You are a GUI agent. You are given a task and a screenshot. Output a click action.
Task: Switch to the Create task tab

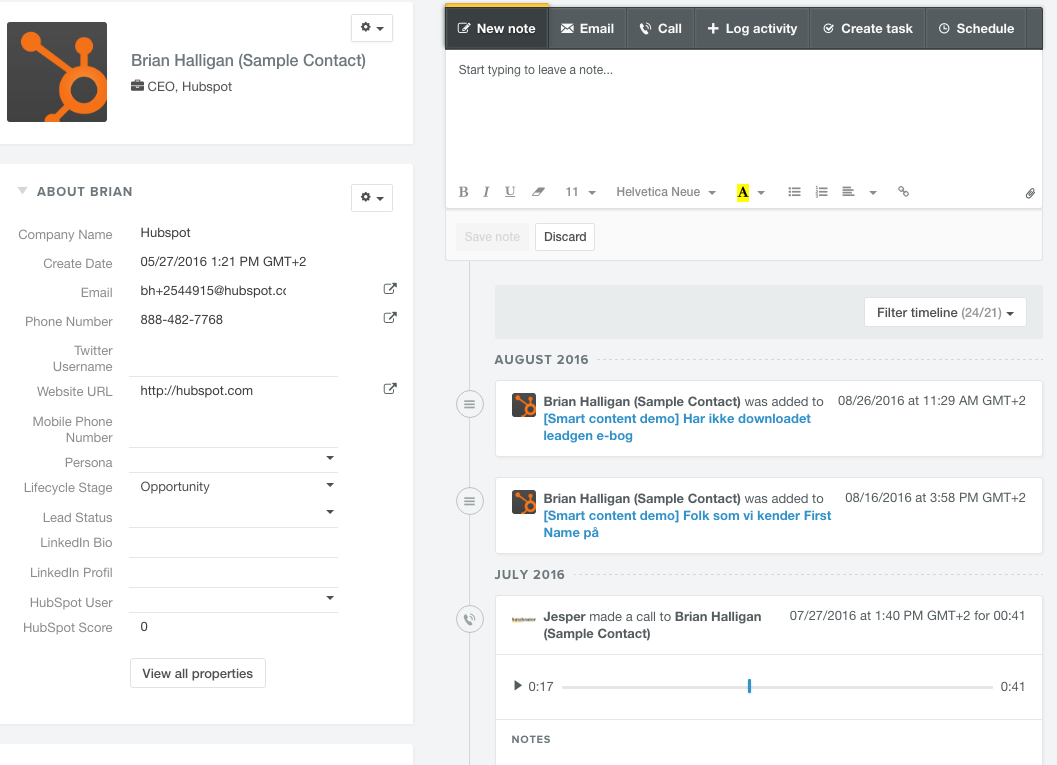pos(867,29)
